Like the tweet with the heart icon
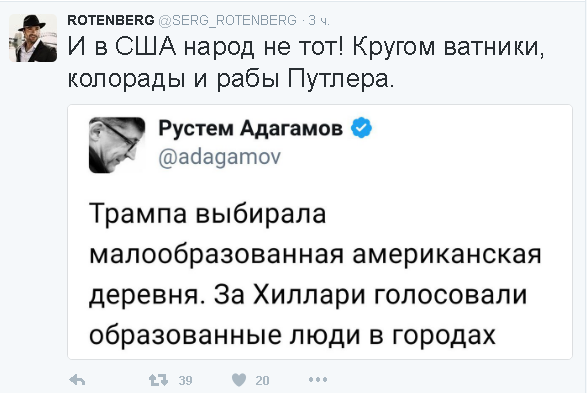The width and height of the screenshot is (587, 393). click(x=239, y=380)
